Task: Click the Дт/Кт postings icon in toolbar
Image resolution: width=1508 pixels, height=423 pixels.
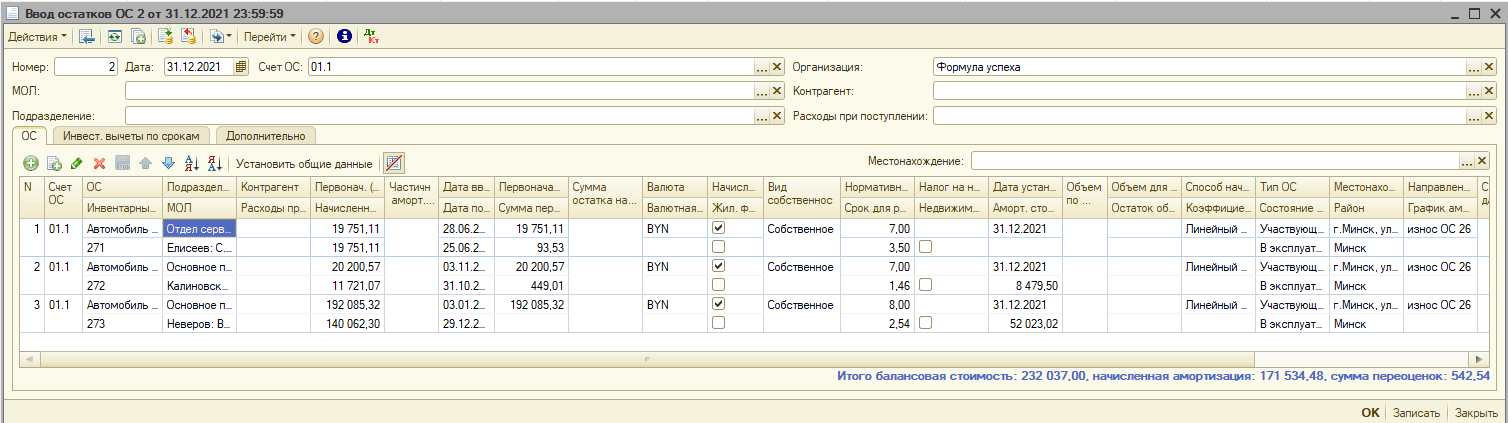Action: pyautogui.click(x=372, y=37)
